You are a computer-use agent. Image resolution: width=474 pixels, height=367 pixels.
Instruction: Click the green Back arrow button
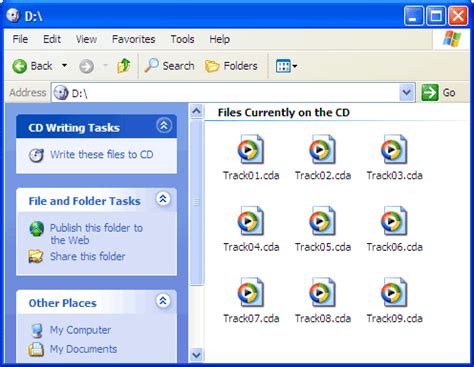pyautogui.click(x=20, y=66)
